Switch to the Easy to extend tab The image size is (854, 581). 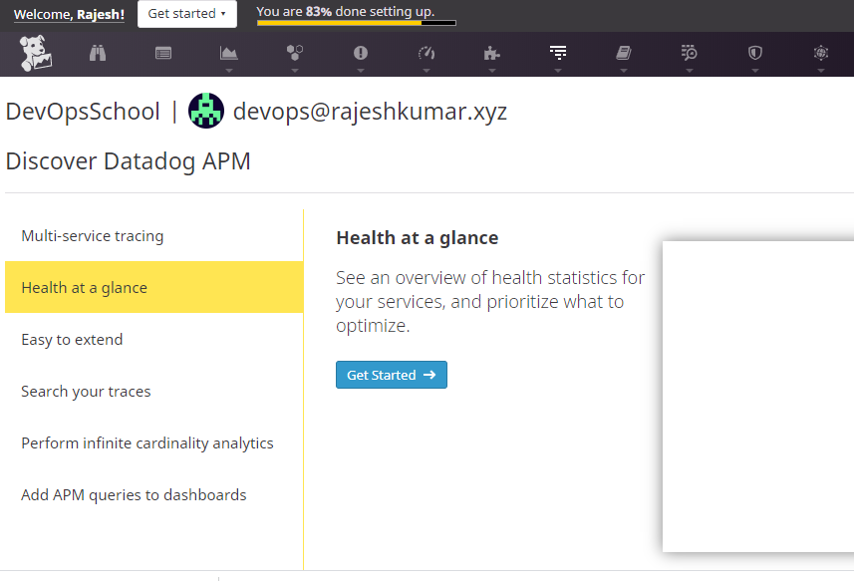pos(72,340)
